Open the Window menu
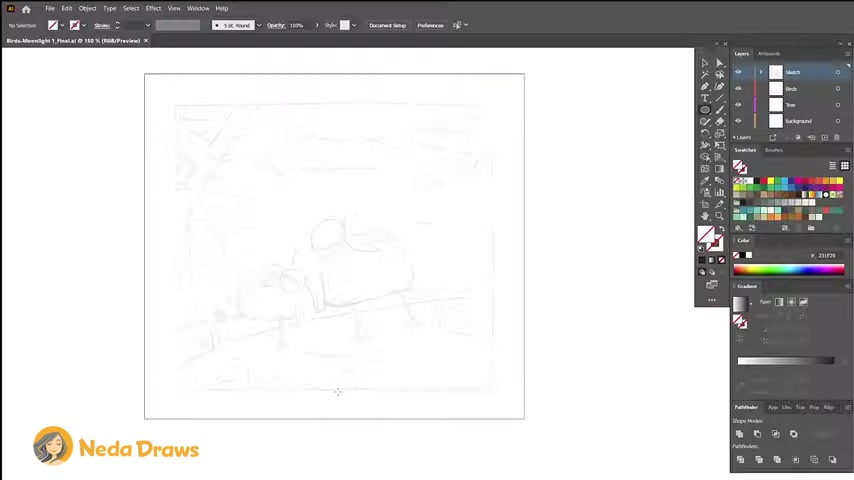Viewport: 854px width, 480px height. 198,9
